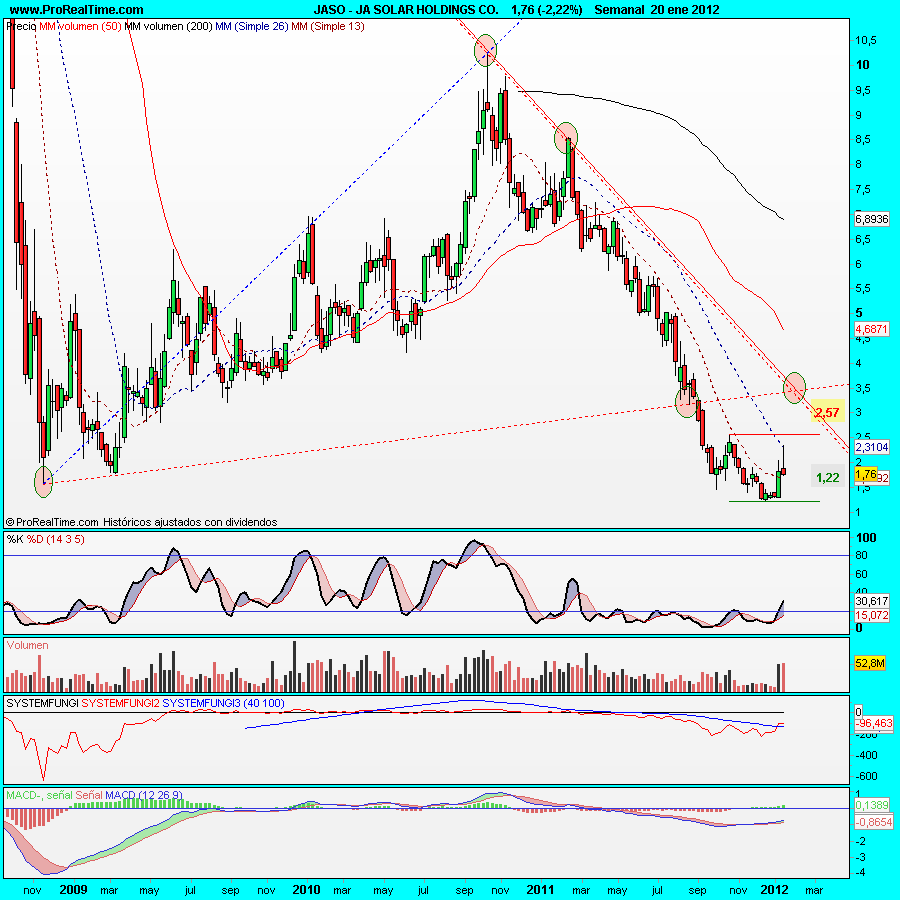Click the green circle at the 2009 low
This screenshot has height=900, width=900.
coord(44,482)
